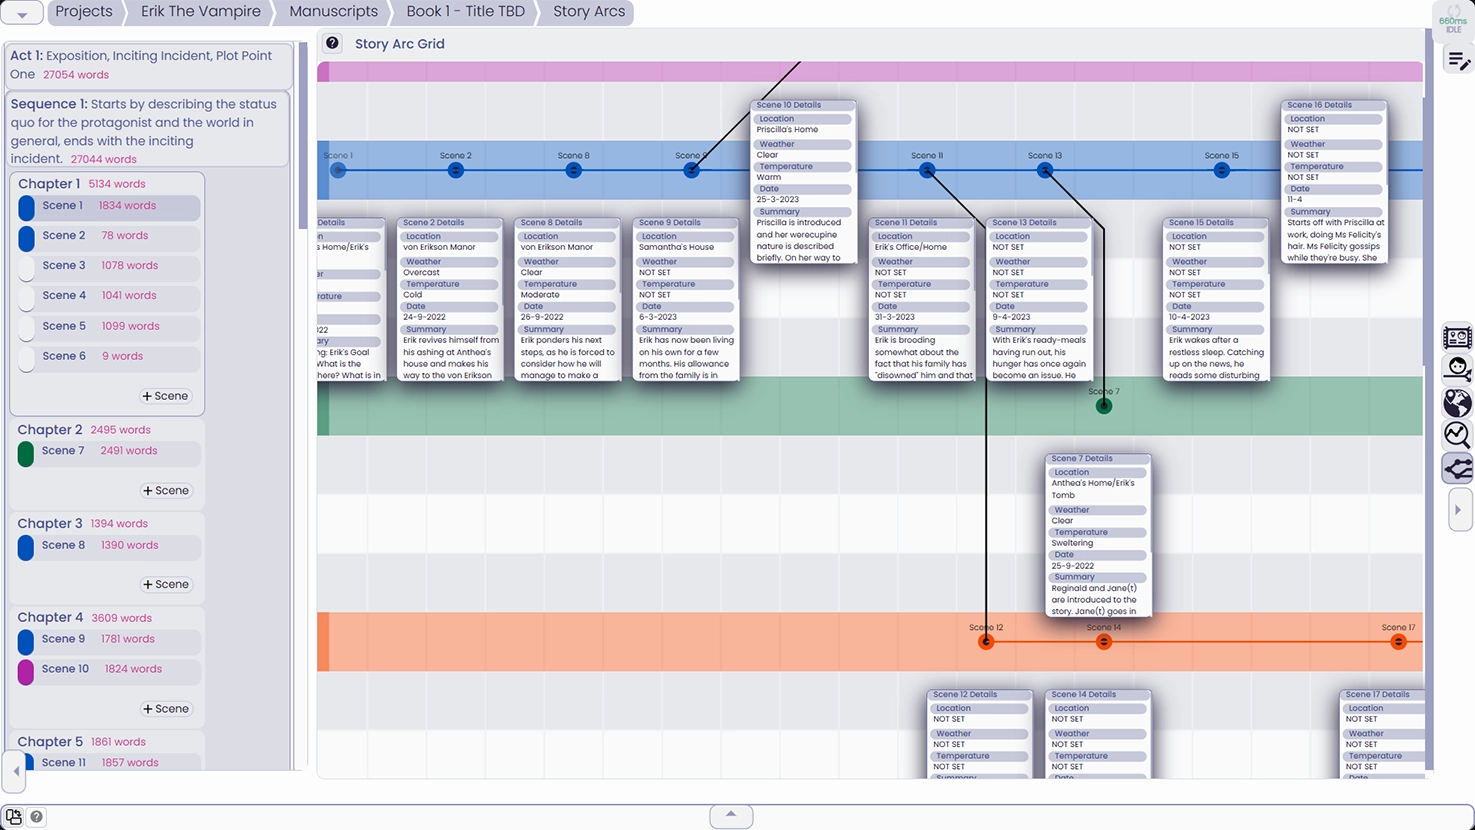
Task: Toggle the Scene 5 color pill
Action: click(x=27, y=327)
